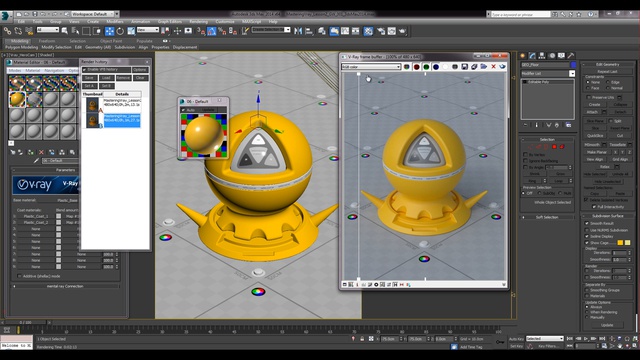The image size is (640, 360).
Task: Click Reset Map/Material X icon in Material Editor
Action: 41,152
